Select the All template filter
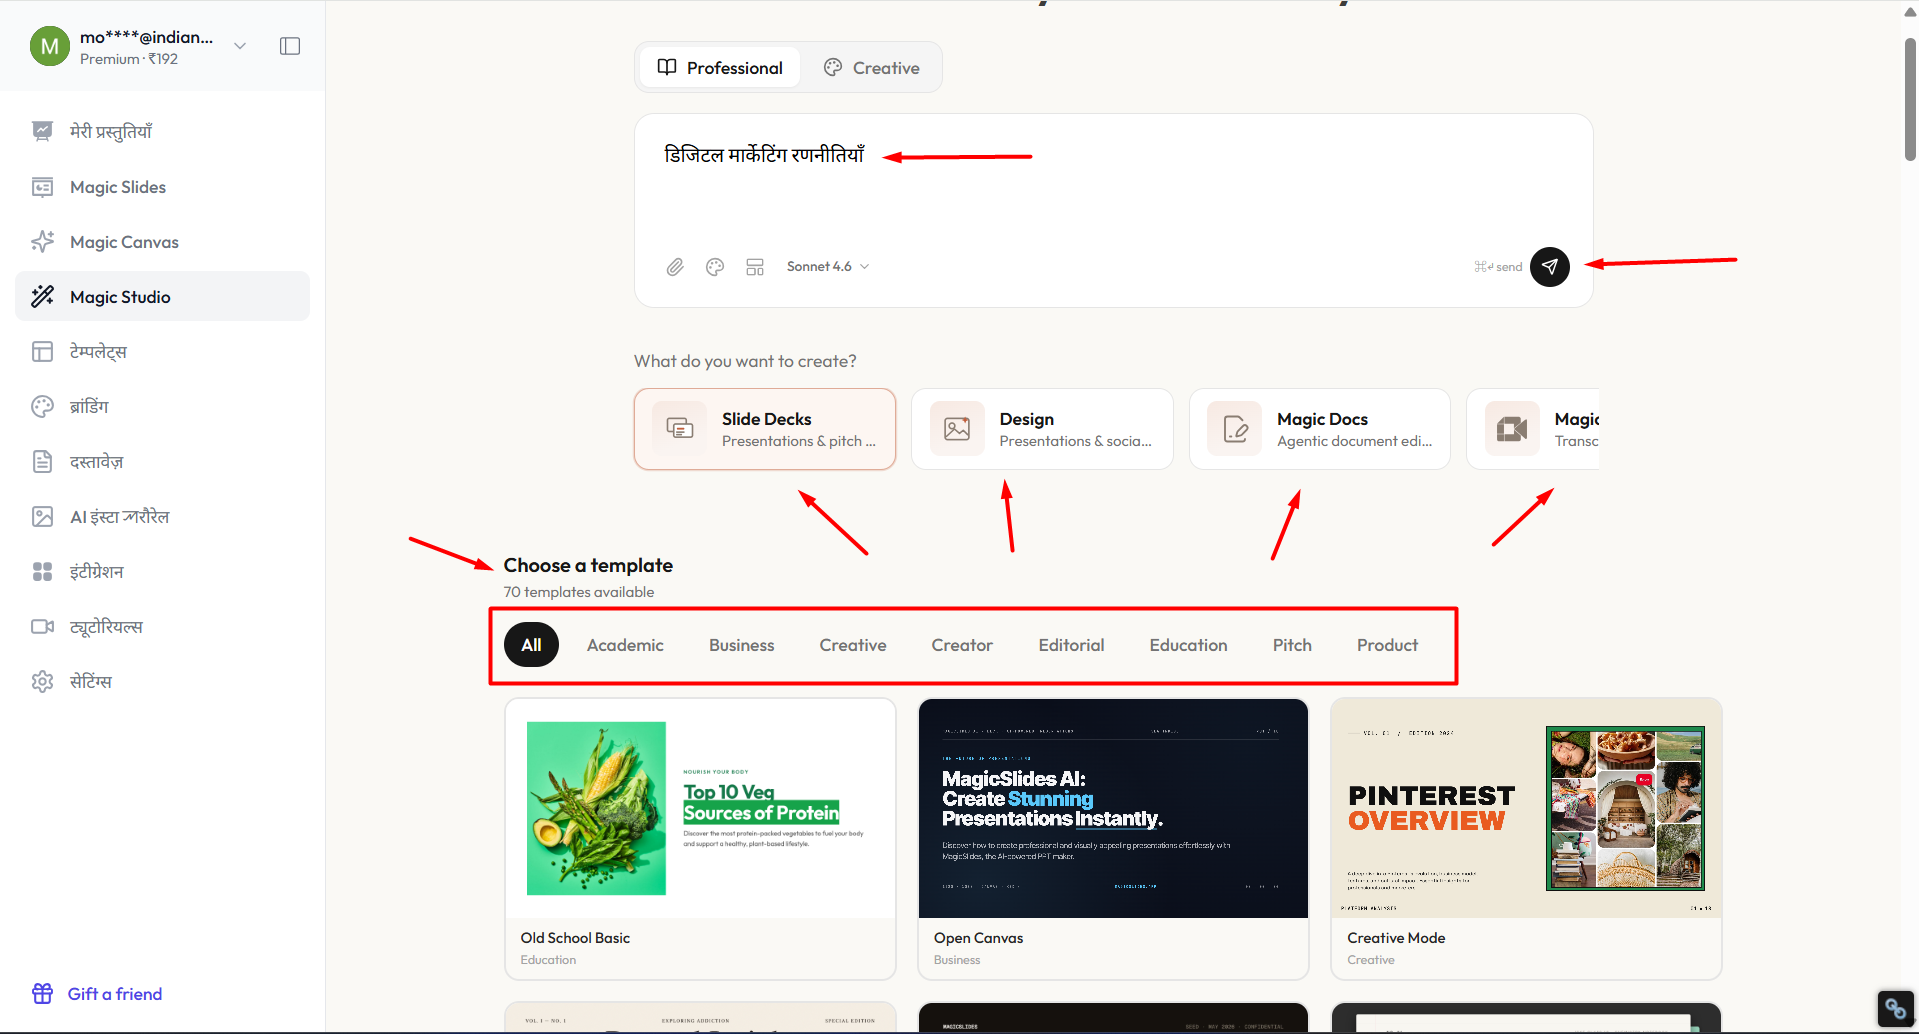 click(x=531, y=645)
